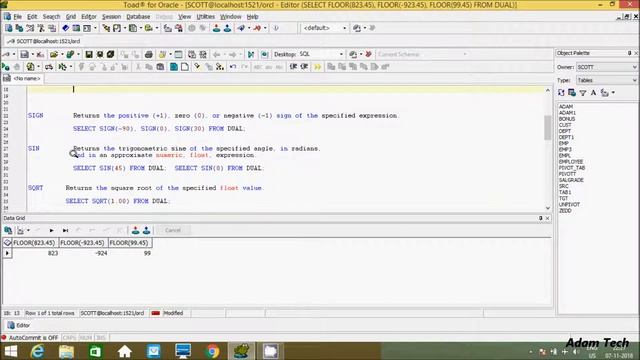
Task: Open File Explorer from taskbar
Action: 66,351
